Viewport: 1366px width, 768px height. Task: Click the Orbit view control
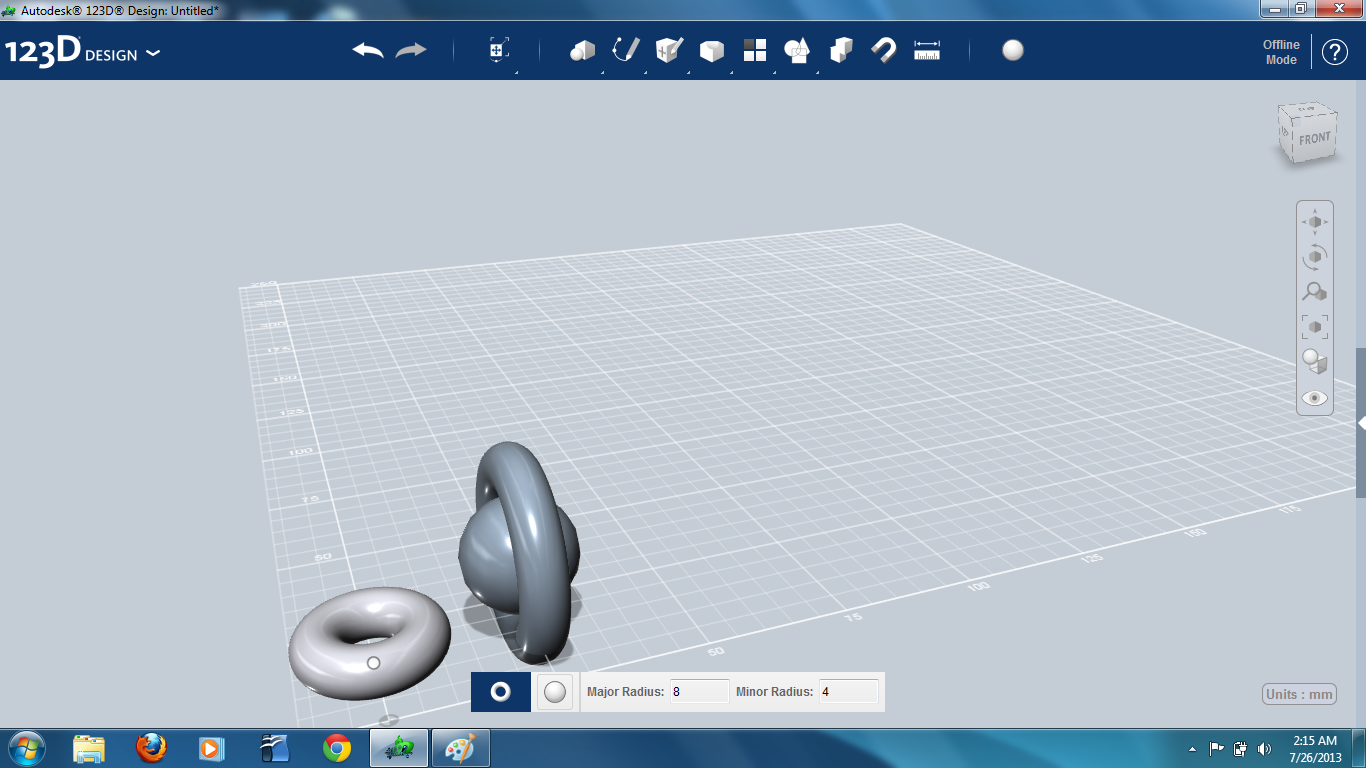coord(1314,256)
